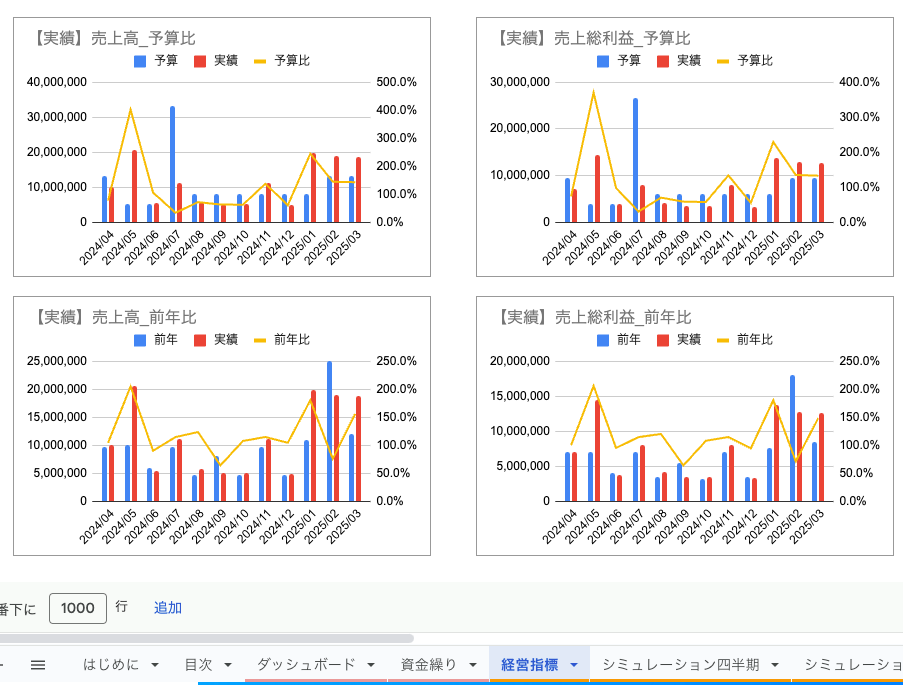This screenshot has height=685, width=903.
Task: Click red 実績 legend swatch in 売上高_前年比 chart
Action: pos(200,340)
